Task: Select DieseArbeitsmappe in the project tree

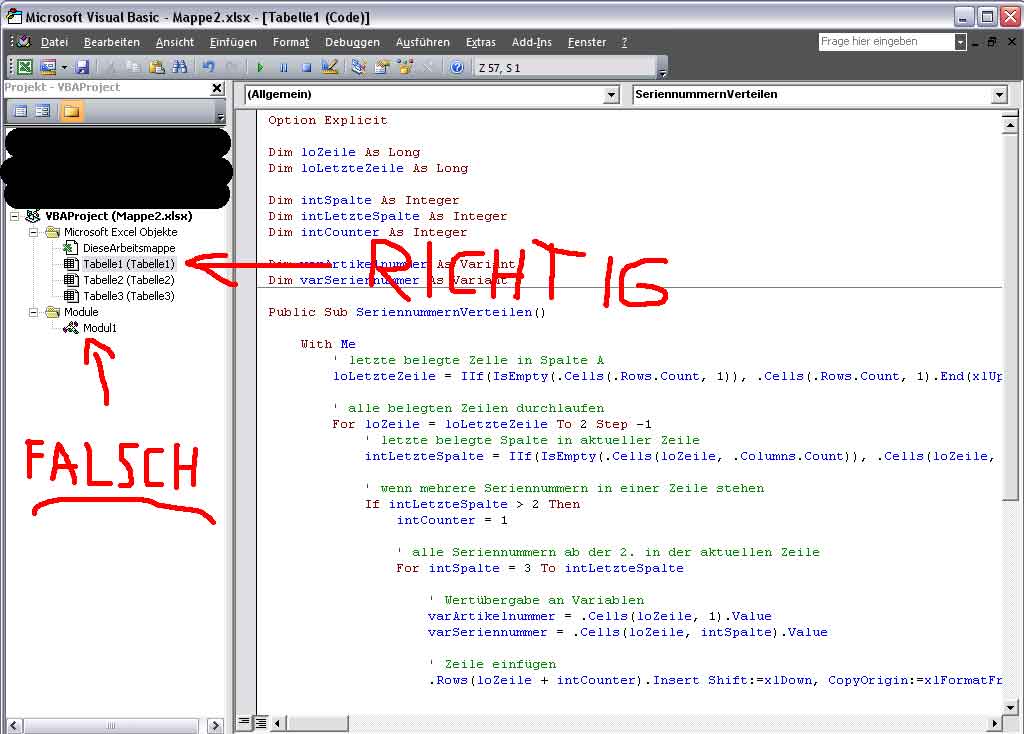Action: pyautogui.click(x=128, y=248)
